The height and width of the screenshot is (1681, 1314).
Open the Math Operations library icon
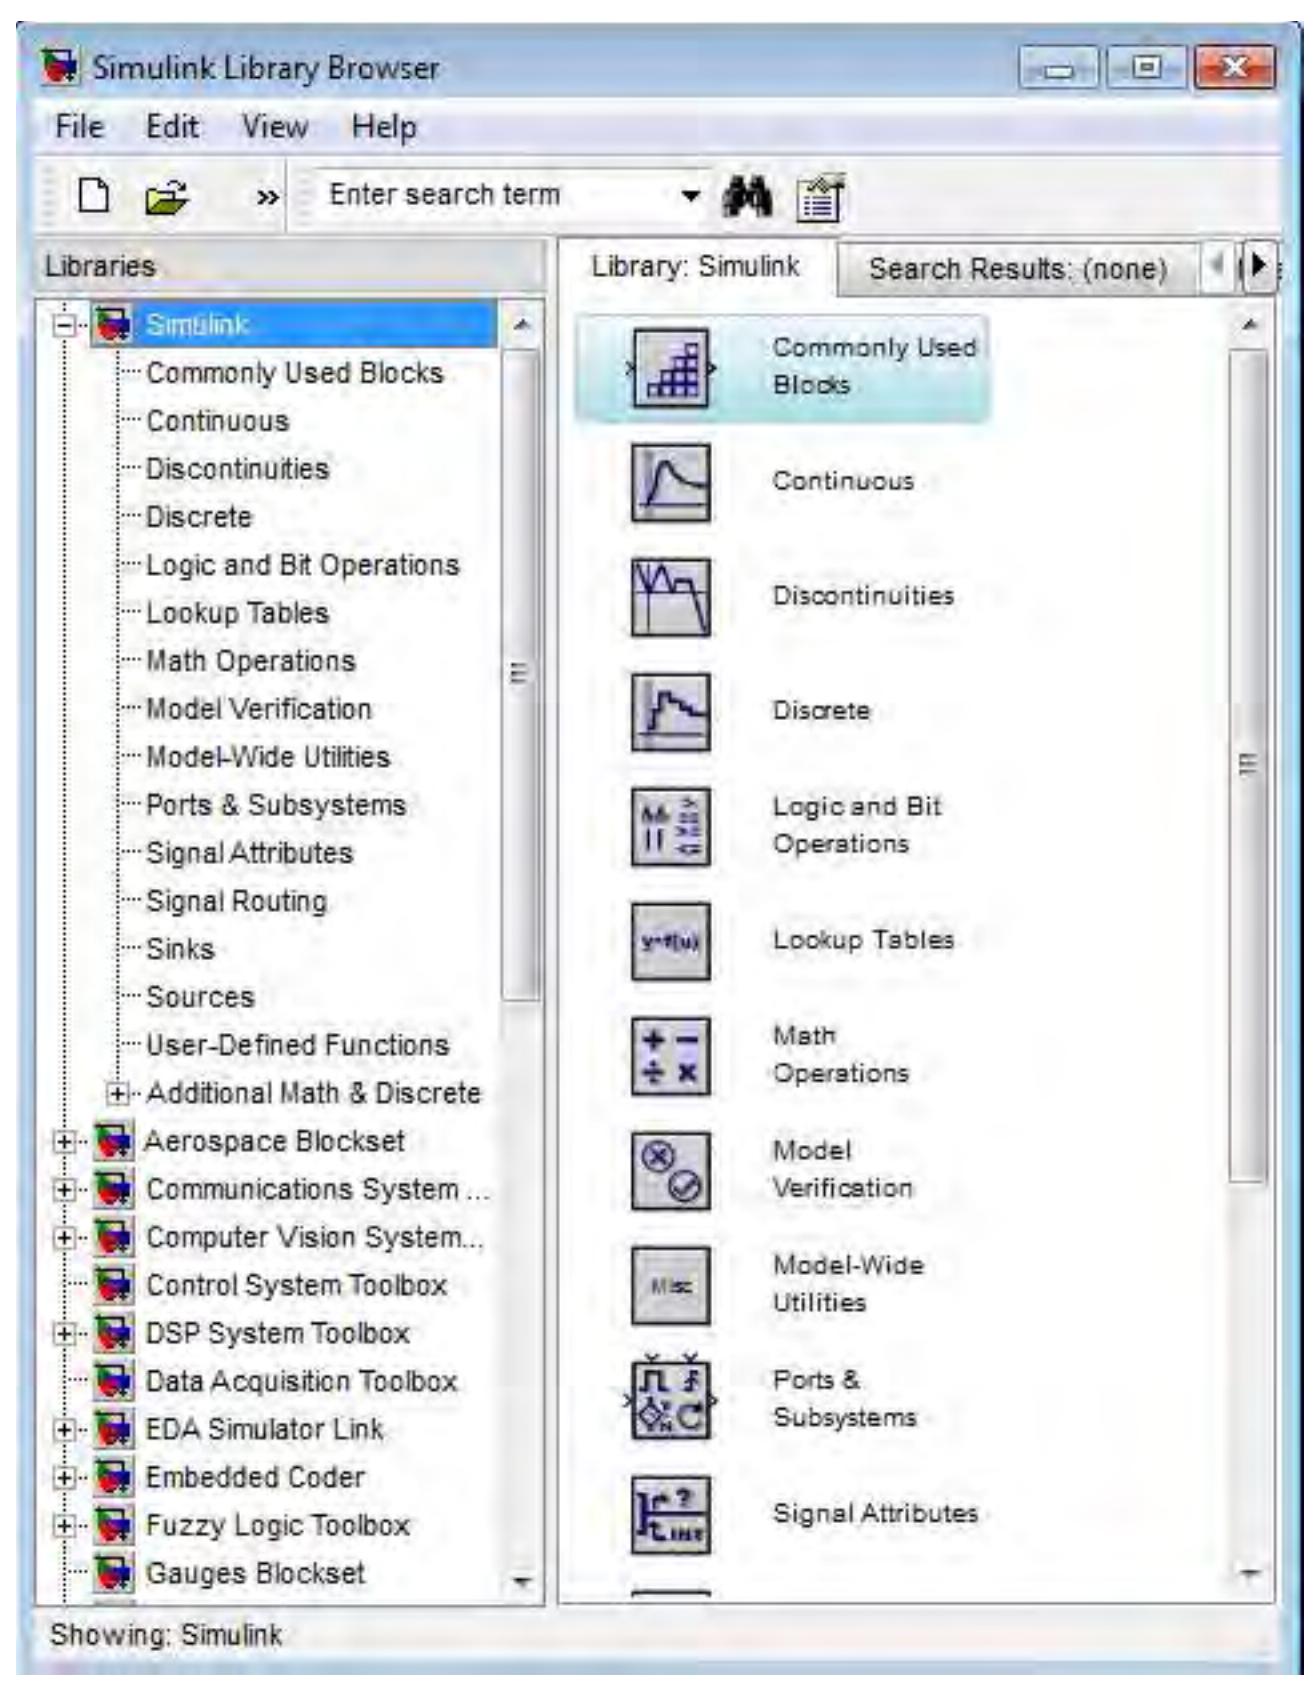pyautogui.click(x=671, y=1056)
